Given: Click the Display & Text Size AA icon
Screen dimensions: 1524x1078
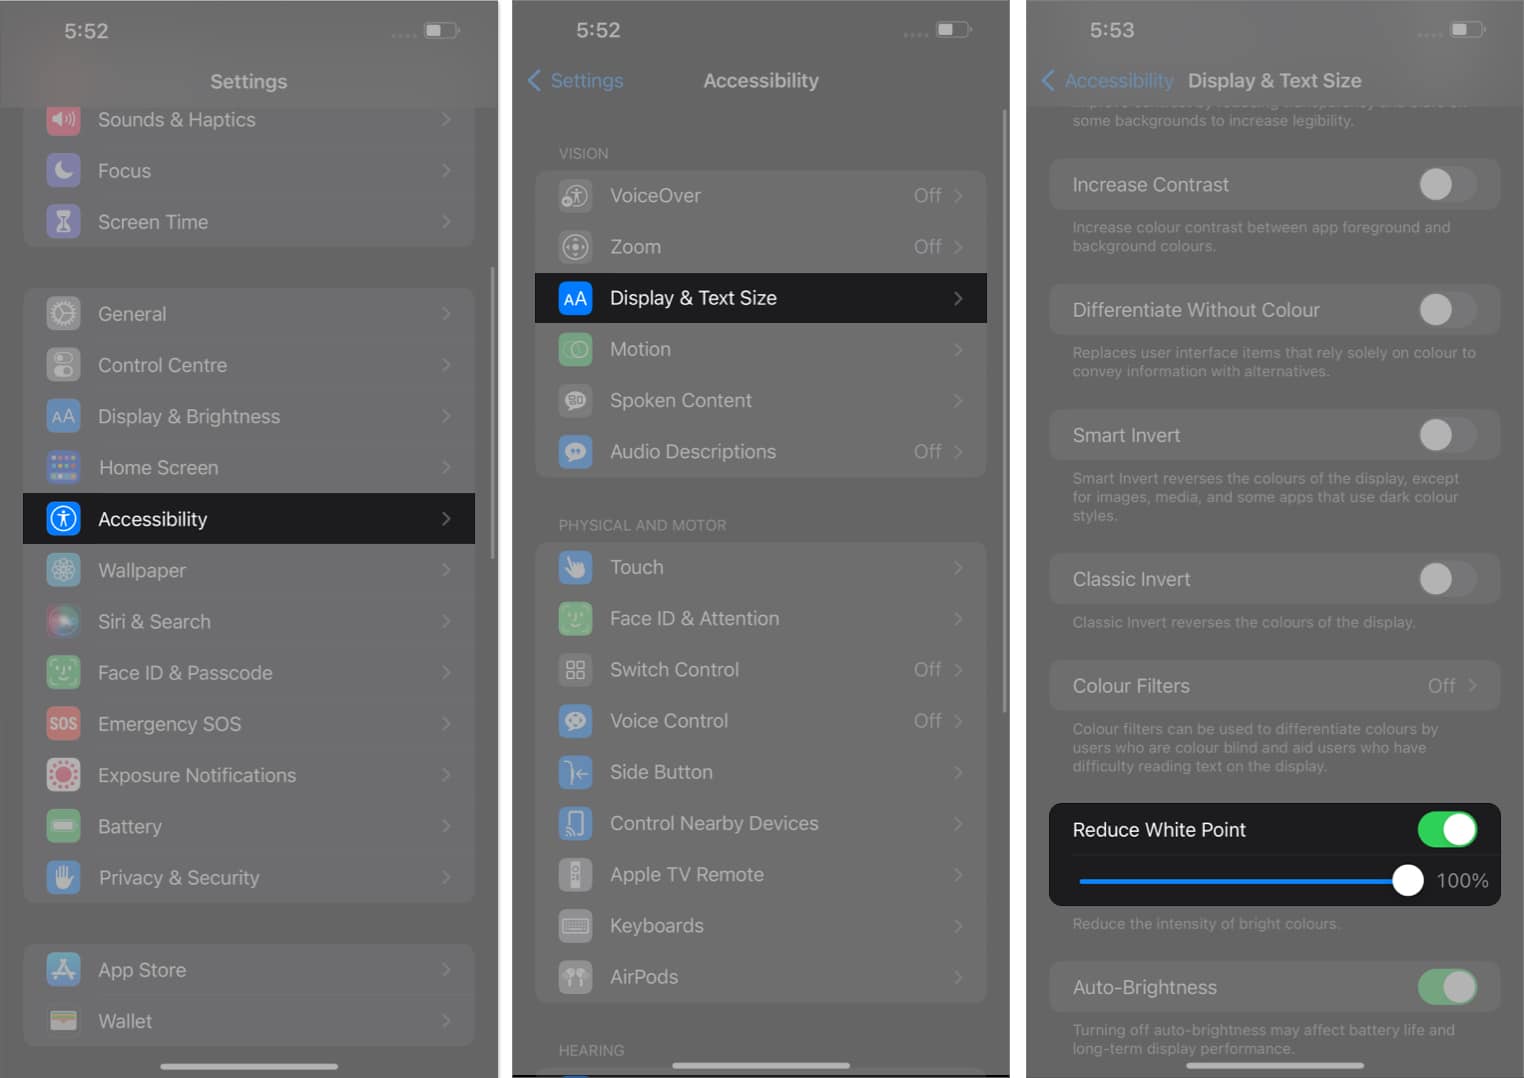Looking at the screenshot, I should (x=575, y=298).
